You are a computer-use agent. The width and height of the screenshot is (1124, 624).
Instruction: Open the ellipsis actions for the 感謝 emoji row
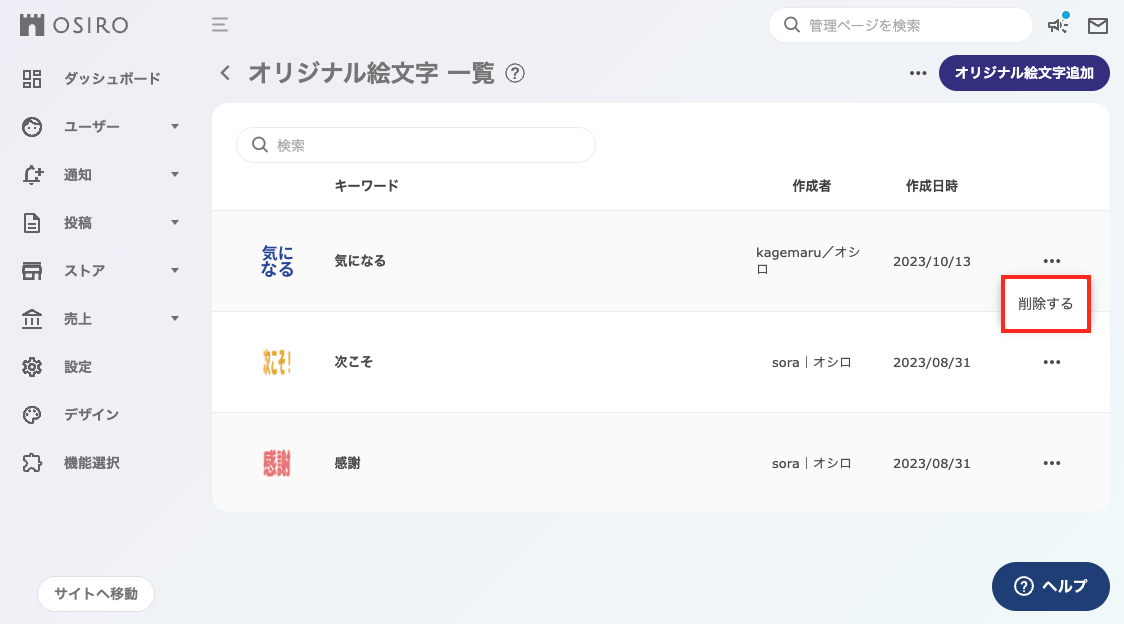[1051, 463]
